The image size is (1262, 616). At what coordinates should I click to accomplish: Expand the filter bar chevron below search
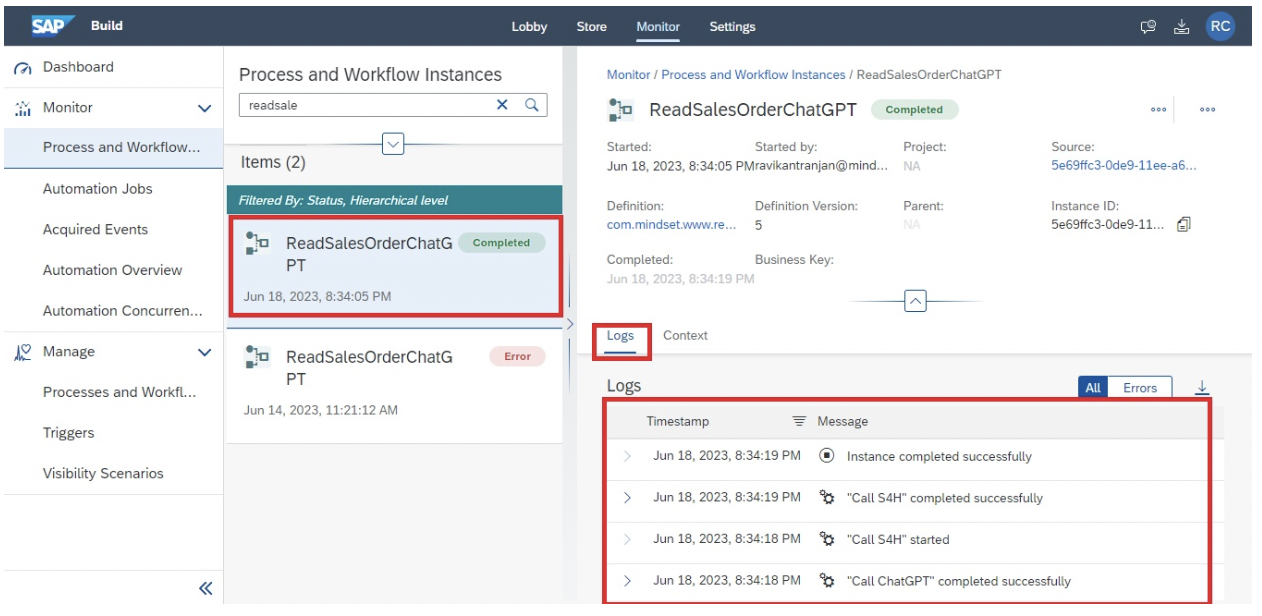[393, 144]
